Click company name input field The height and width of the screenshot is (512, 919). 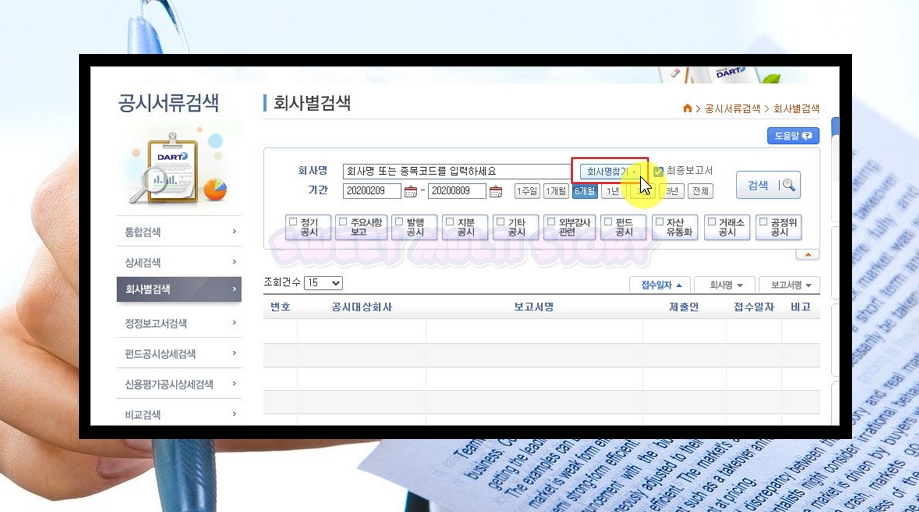pyautogui.click(x=457, y=172)
